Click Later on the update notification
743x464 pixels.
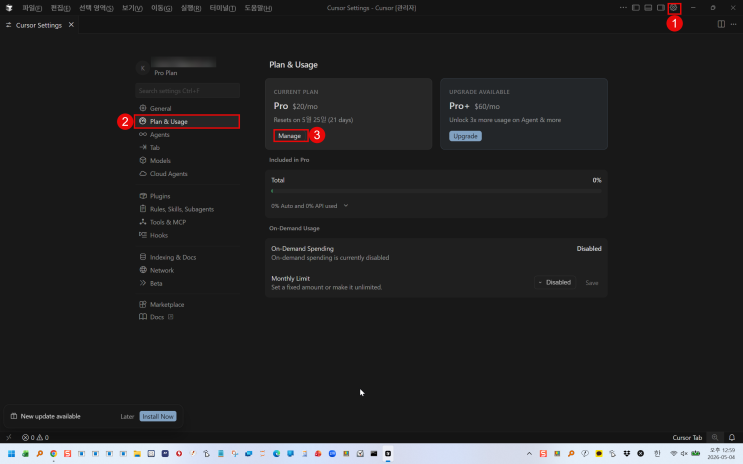[127, 416]
